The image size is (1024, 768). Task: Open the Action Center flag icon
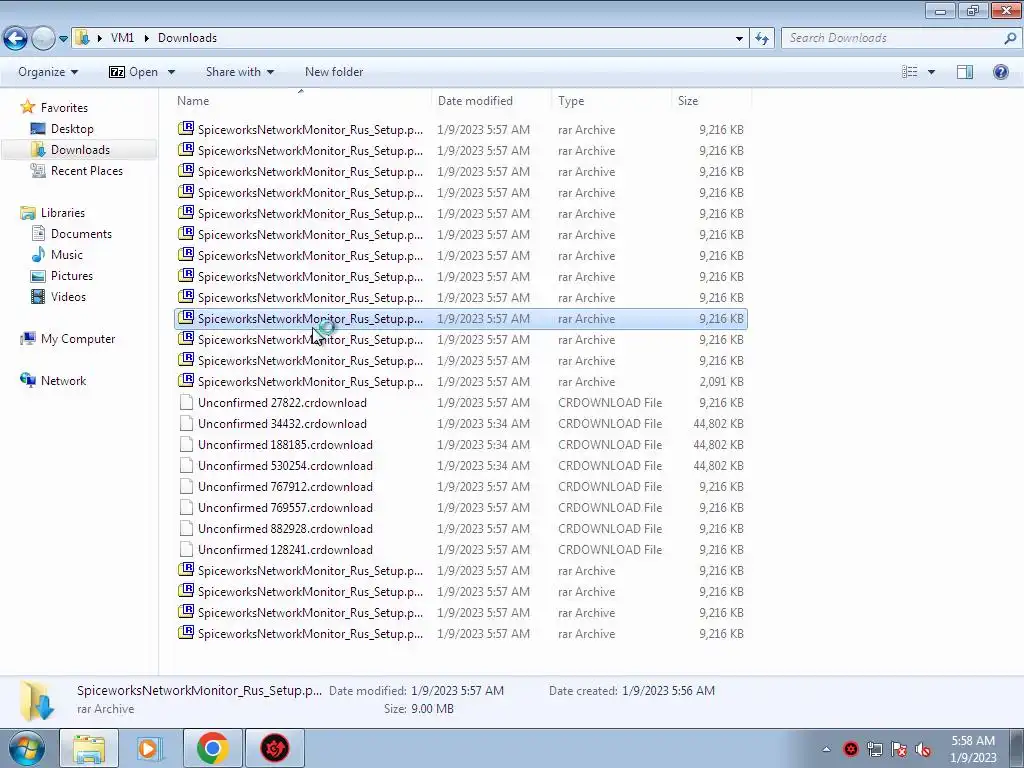click(x=899, y=749)
